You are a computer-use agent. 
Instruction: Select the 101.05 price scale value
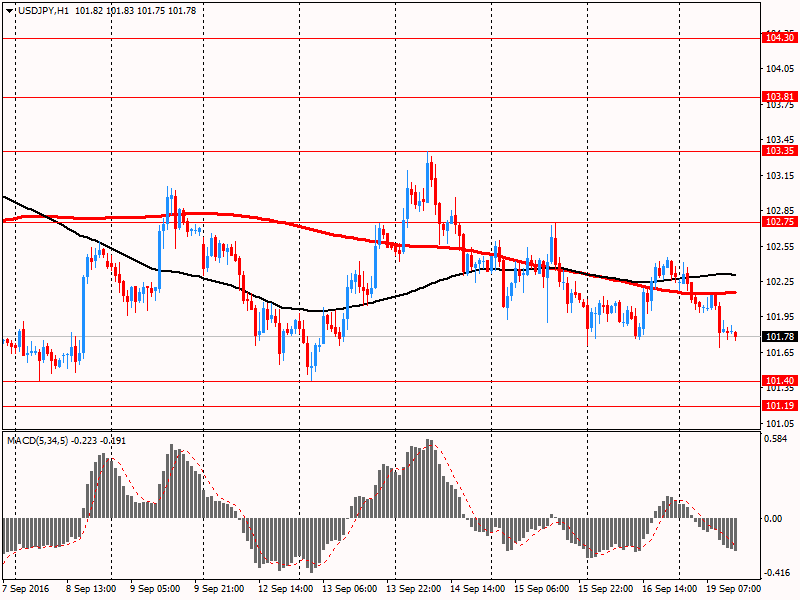pyautogui.click(x=780, y=423)
